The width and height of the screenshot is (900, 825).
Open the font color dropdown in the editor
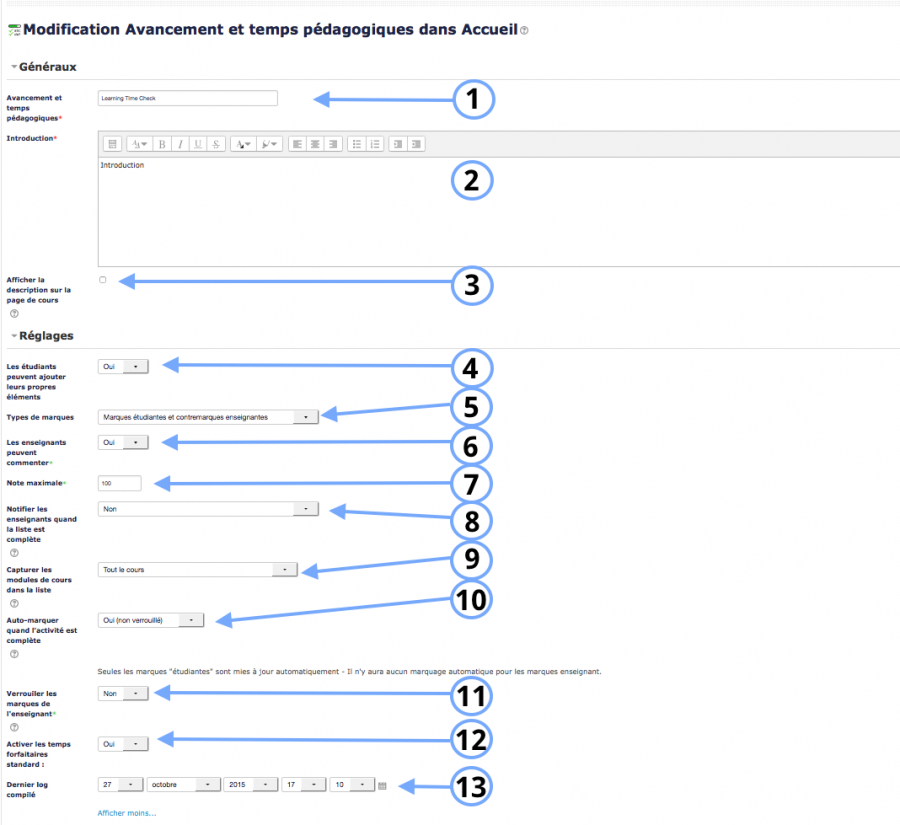242,143
